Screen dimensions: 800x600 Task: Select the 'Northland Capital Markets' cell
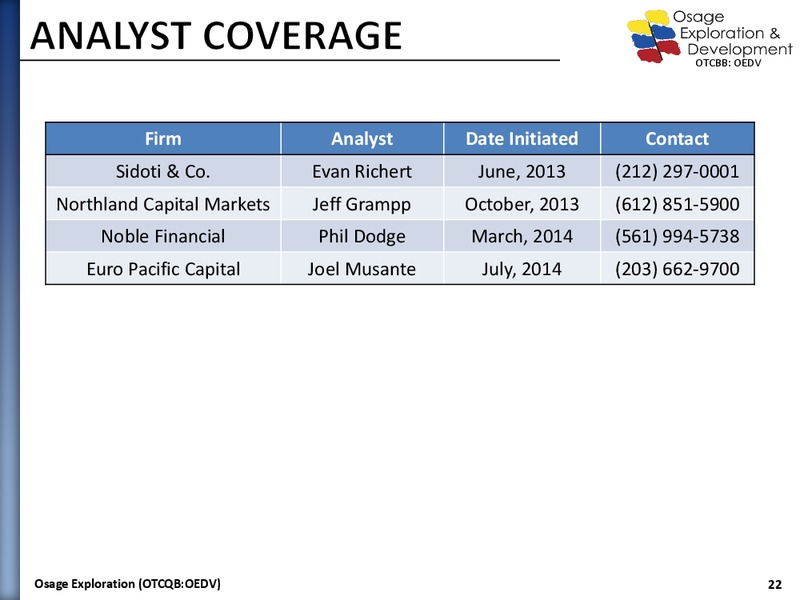click(x=163, y=204)
